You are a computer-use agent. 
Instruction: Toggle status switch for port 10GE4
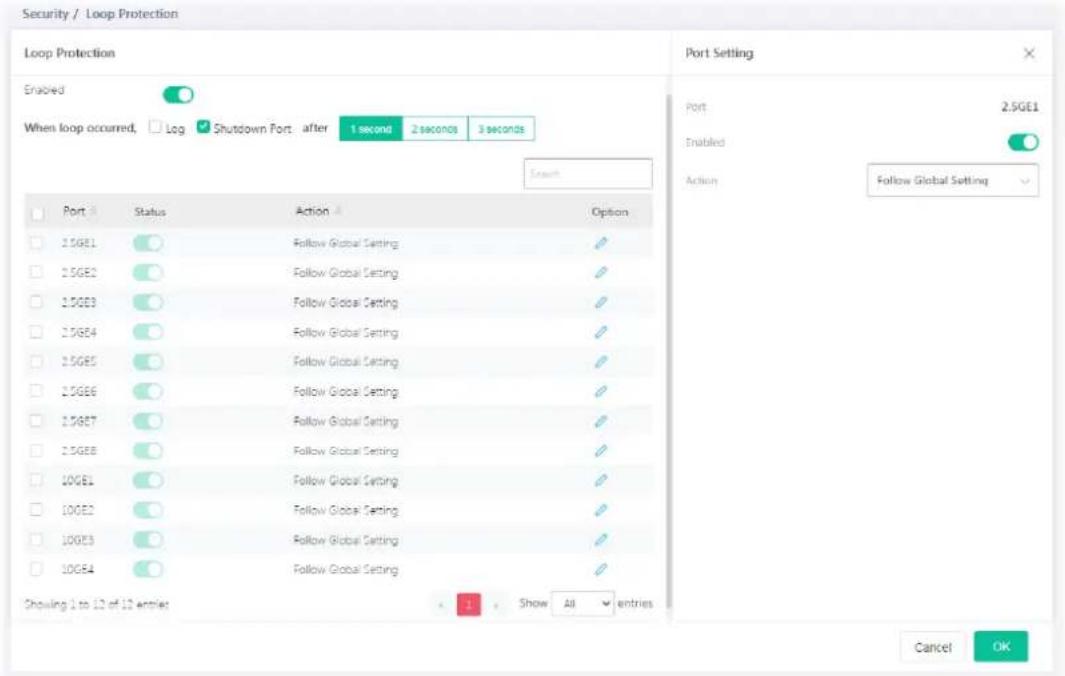[x=147, y=569]
